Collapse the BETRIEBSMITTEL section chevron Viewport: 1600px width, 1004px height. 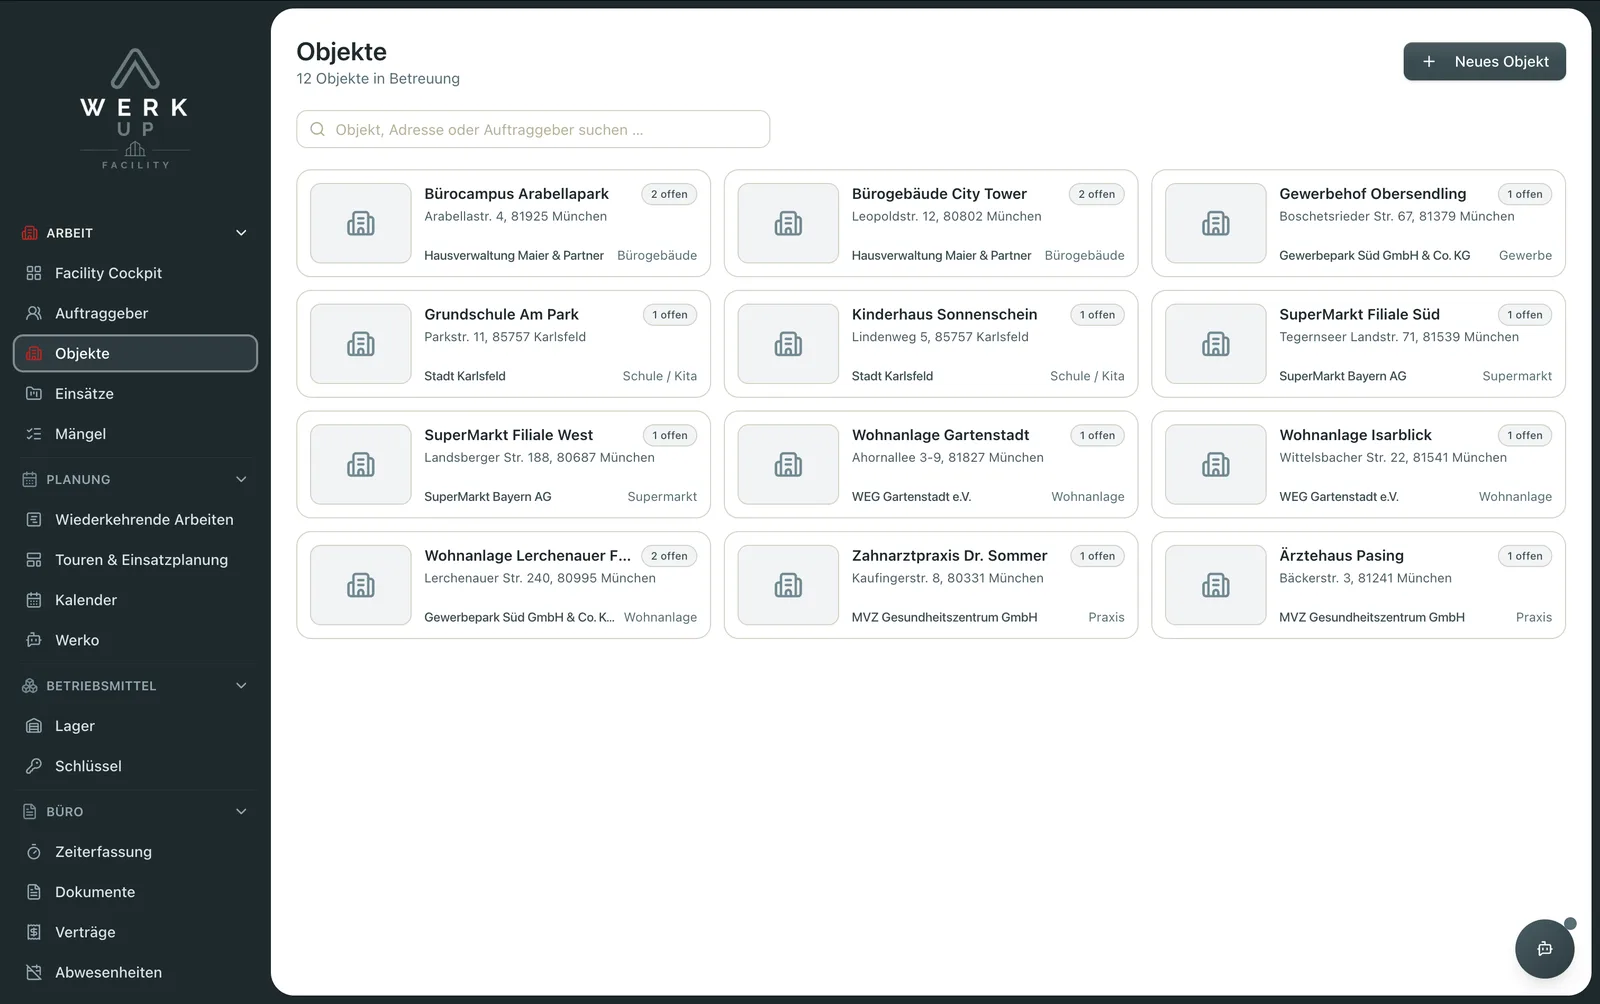point(241,686)
